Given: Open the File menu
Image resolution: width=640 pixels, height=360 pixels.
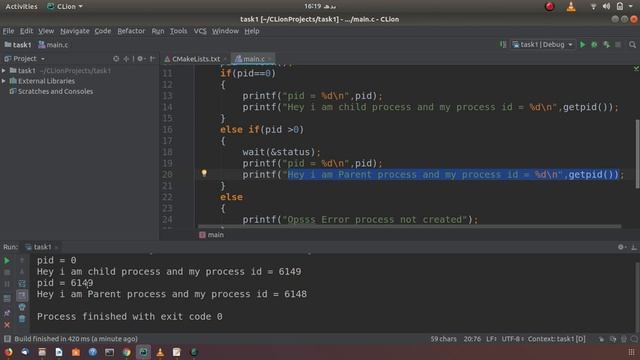Looking at the screenshot, I should [x=8, y=31].
